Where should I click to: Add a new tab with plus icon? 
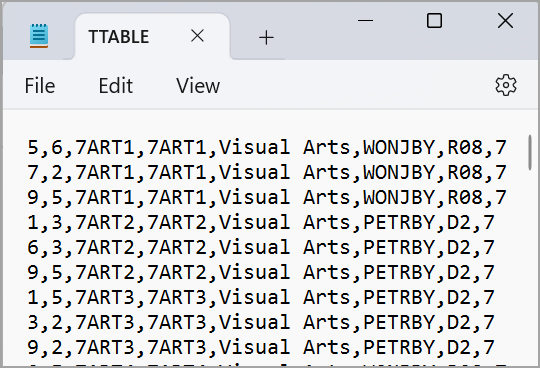point(266,37)
